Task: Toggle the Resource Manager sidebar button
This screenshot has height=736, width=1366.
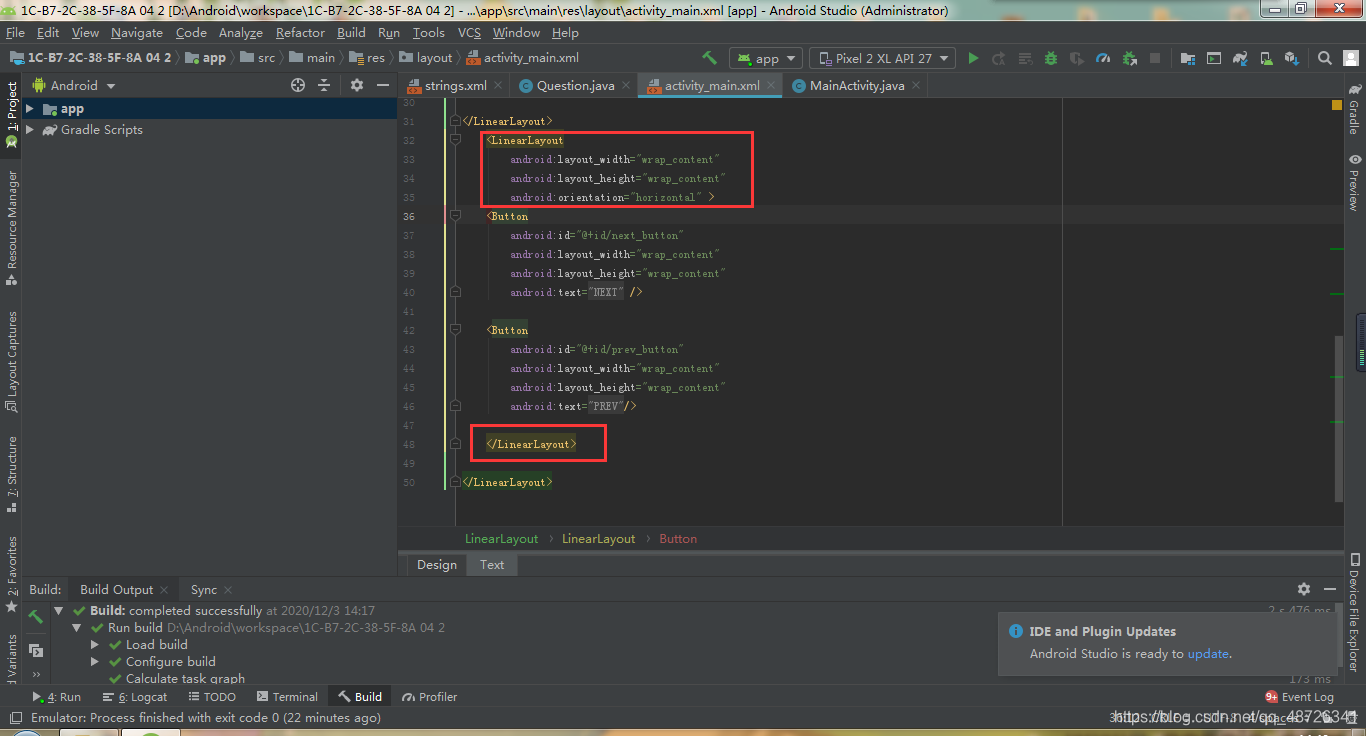Action: click(11, 228)
